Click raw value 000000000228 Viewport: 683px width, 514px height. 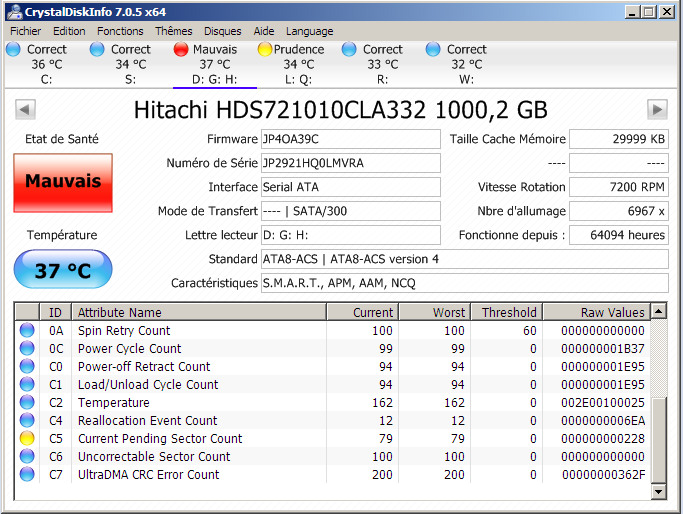[603, 439]
